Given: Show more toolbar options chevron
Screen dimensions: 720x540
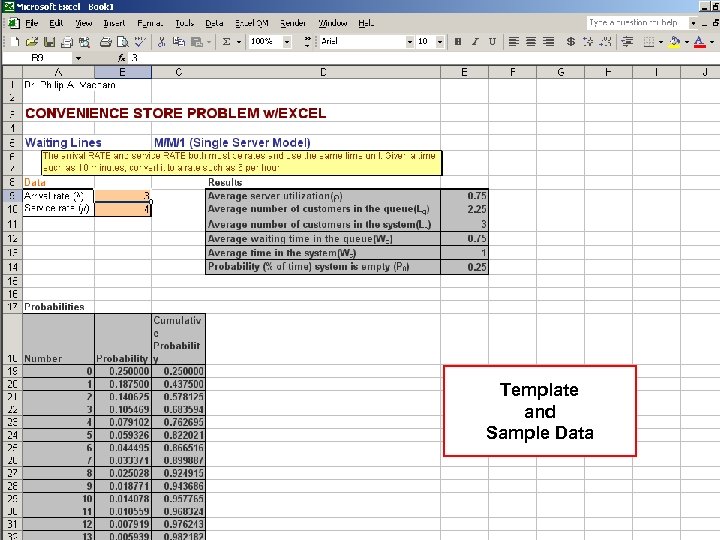Looking at the screenshot, I should 308,42.
